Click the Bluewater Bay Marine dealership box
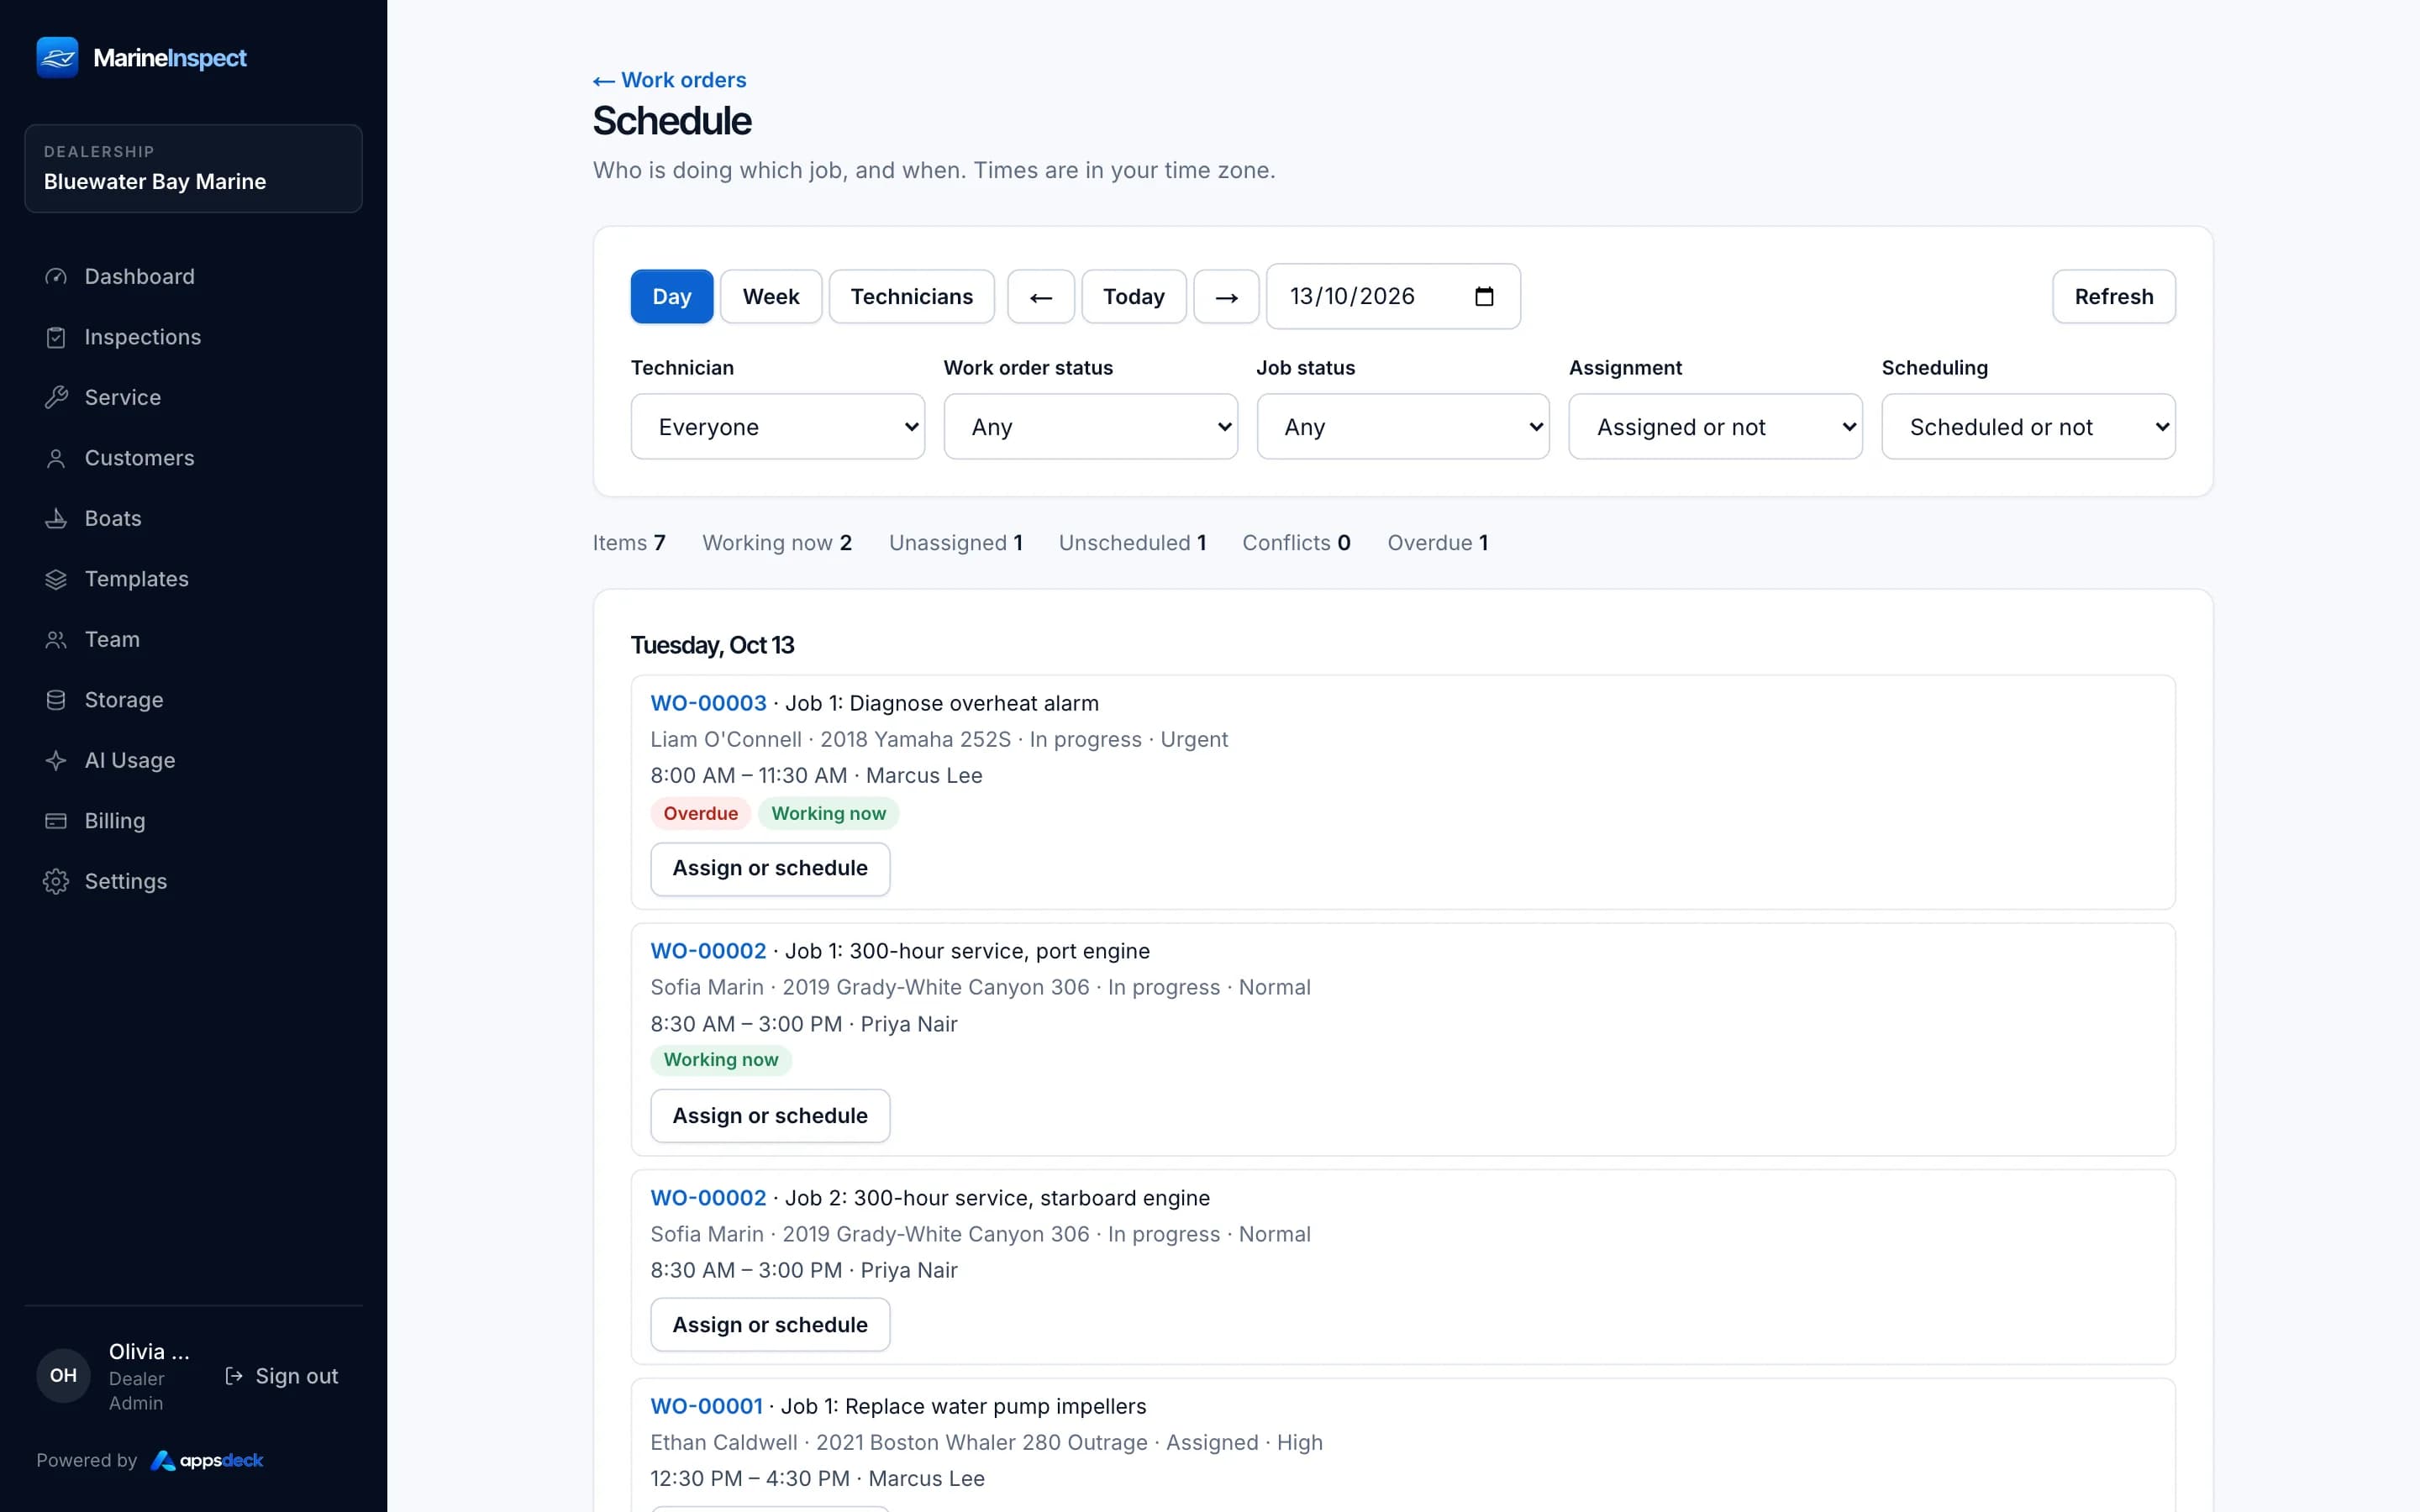The height and width of the screenshot is (1512, 2420). click(x=193, y=168)
